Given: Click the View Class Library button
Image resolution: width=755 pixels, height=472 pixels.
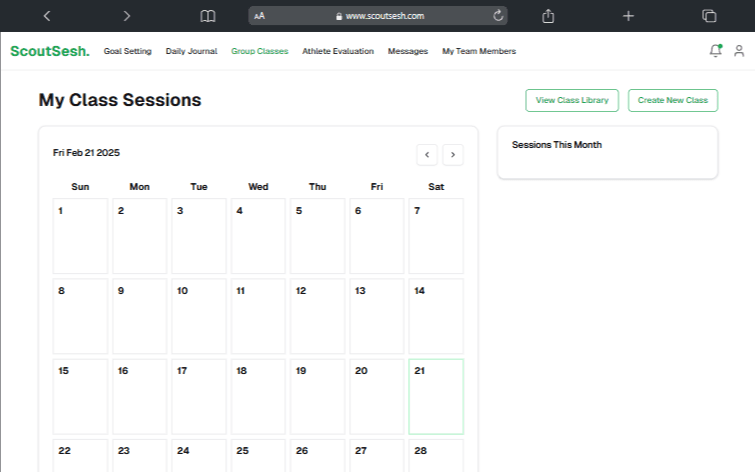Looking at the screenshot, I should coord(572,100).
